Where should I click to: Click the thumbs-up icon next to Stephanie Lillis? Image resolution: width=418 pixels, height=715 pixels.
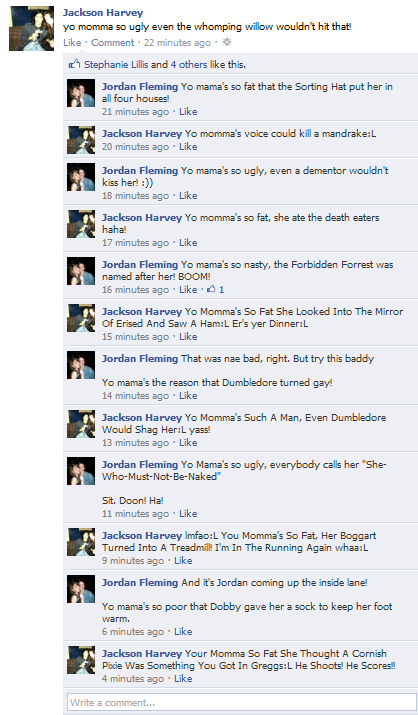tap(74, 64)
